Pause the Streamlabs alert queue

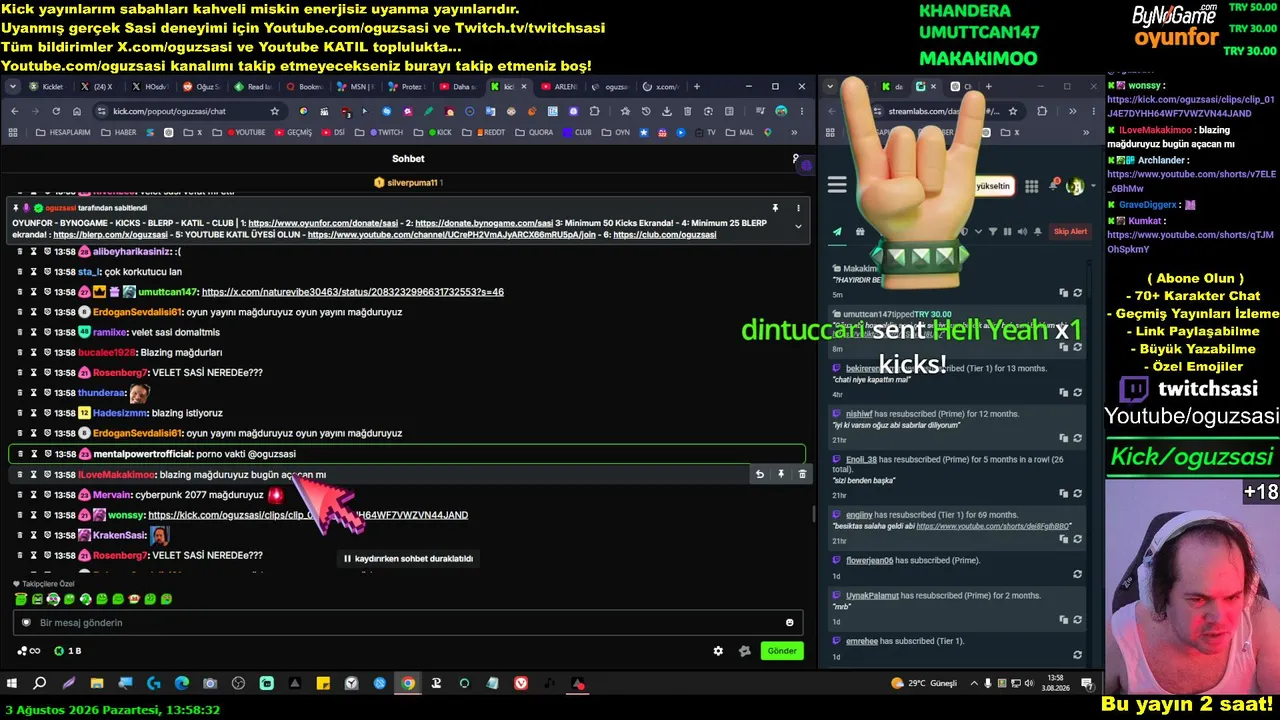(x=1007, y=232)
